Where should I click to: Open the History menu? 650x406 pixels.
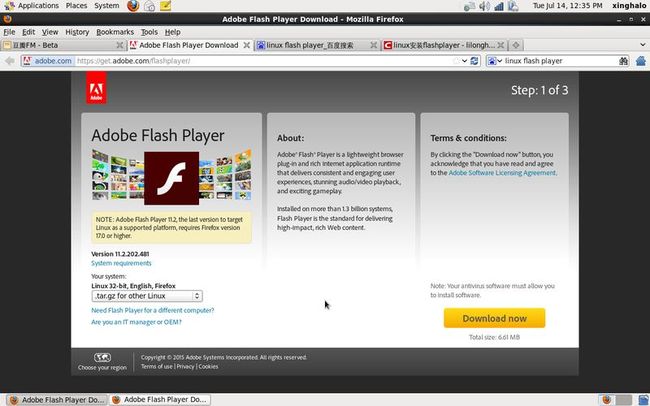pos(77,32)
